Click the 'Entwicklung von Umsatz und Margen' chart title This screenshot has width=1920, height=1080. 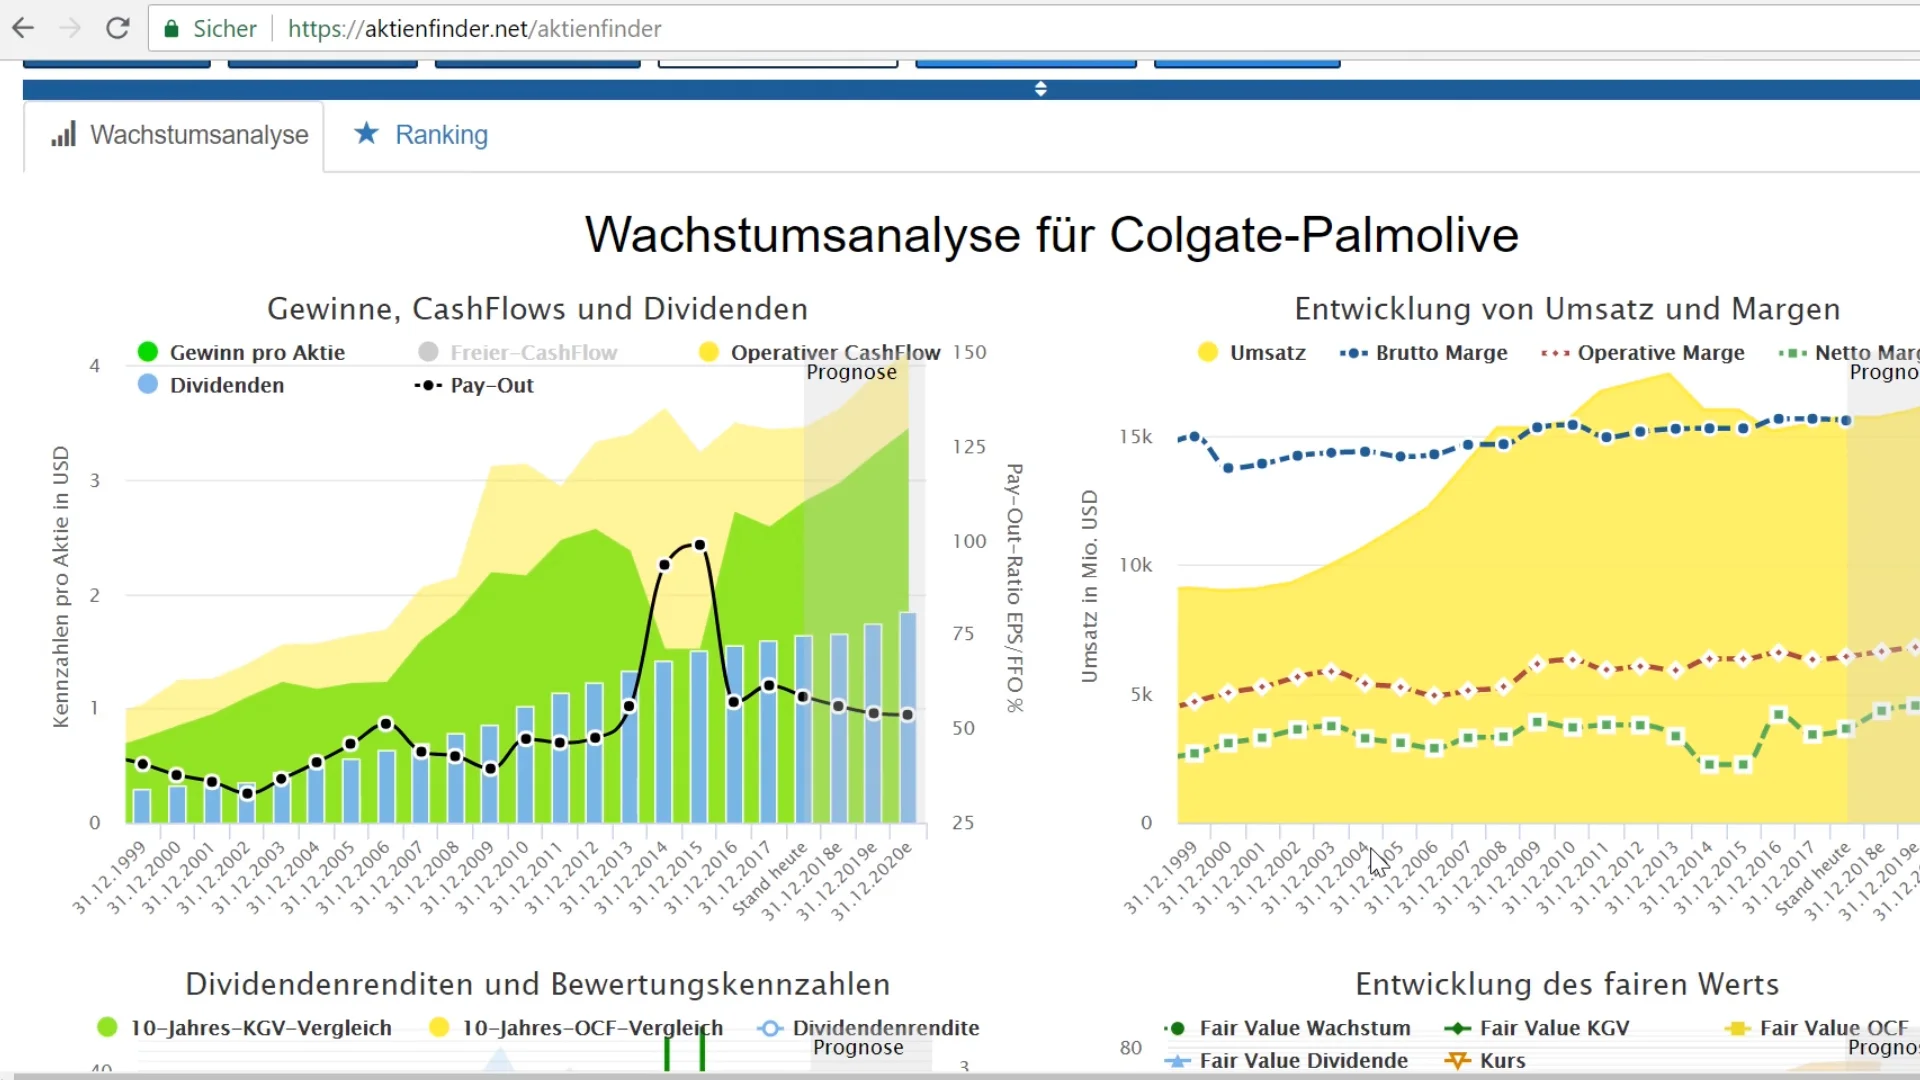[1567, 309]
